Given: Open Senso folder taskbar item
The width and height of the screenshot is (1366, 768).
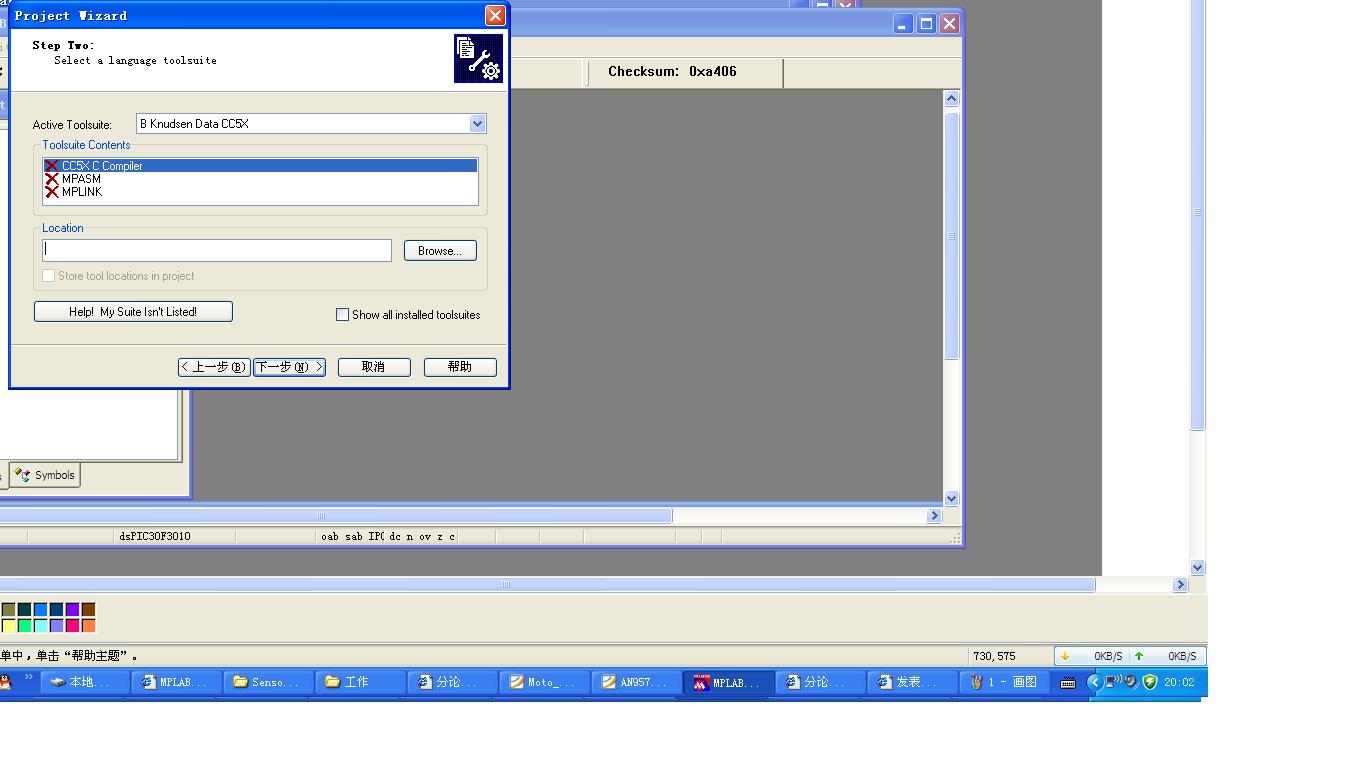Looking at the screenshot, I should click(x=268, y=682).
